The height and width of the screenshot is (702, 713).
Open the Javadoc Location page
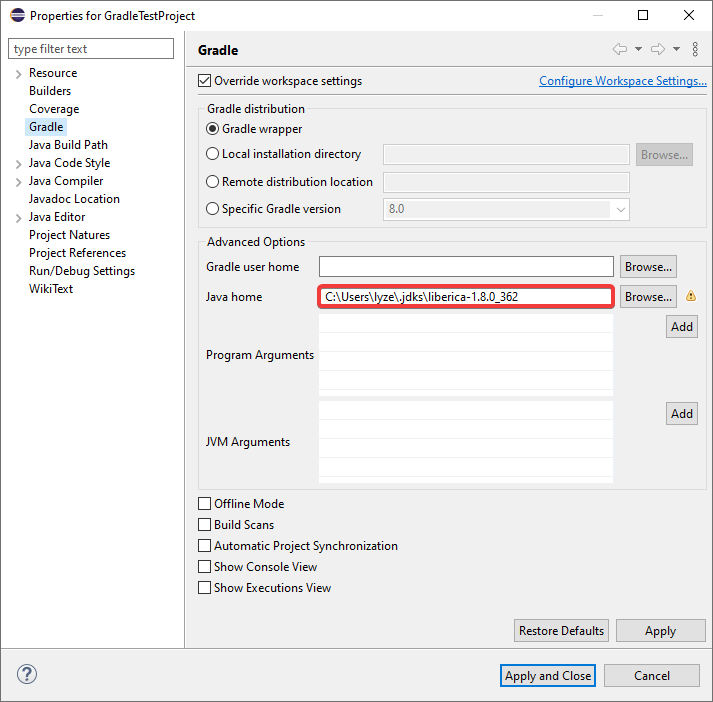(x=74, y=199)
